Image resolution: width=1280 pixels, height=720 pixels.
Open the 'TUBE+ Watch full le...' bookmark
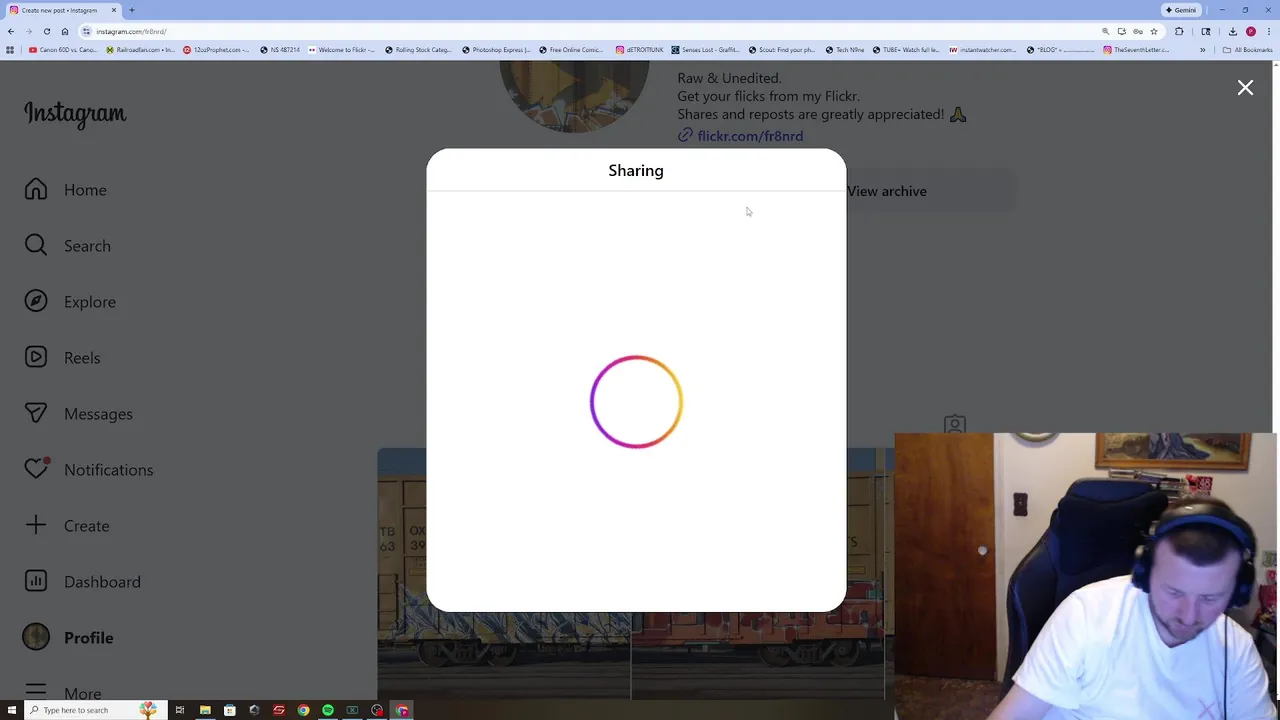pos(907,50)
